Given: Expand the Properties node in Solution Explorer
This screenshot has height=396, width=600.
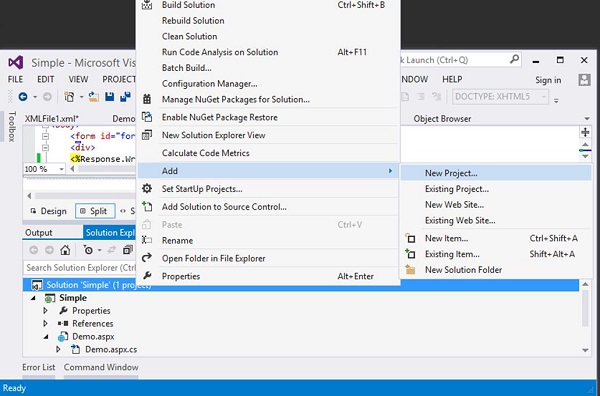Looking at the screenshot, I should [x=46, y=311].
